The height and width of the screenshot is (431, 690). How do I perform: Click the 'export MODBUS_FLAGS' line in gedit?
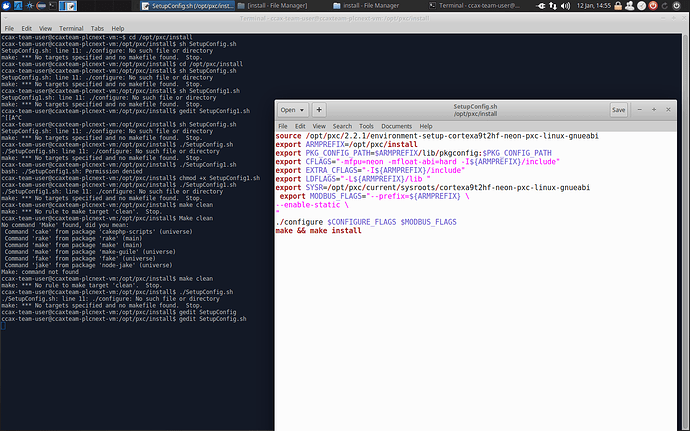pyautogui.click(x=374, y=196)
